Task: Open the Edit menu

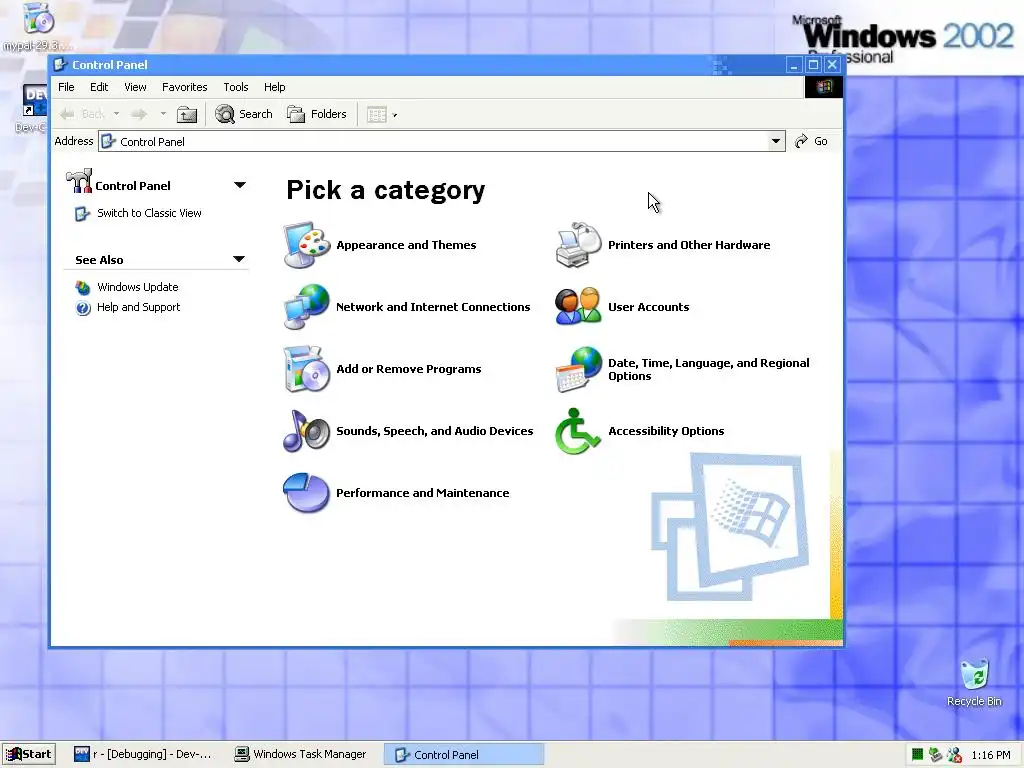Action: pyautogui.click(x=99, y=87)
